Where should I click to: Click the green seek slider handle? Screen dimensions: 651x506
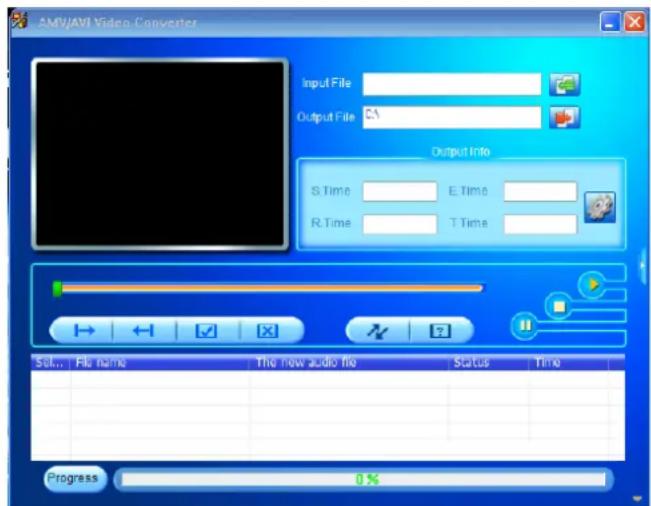pos(57,288)
